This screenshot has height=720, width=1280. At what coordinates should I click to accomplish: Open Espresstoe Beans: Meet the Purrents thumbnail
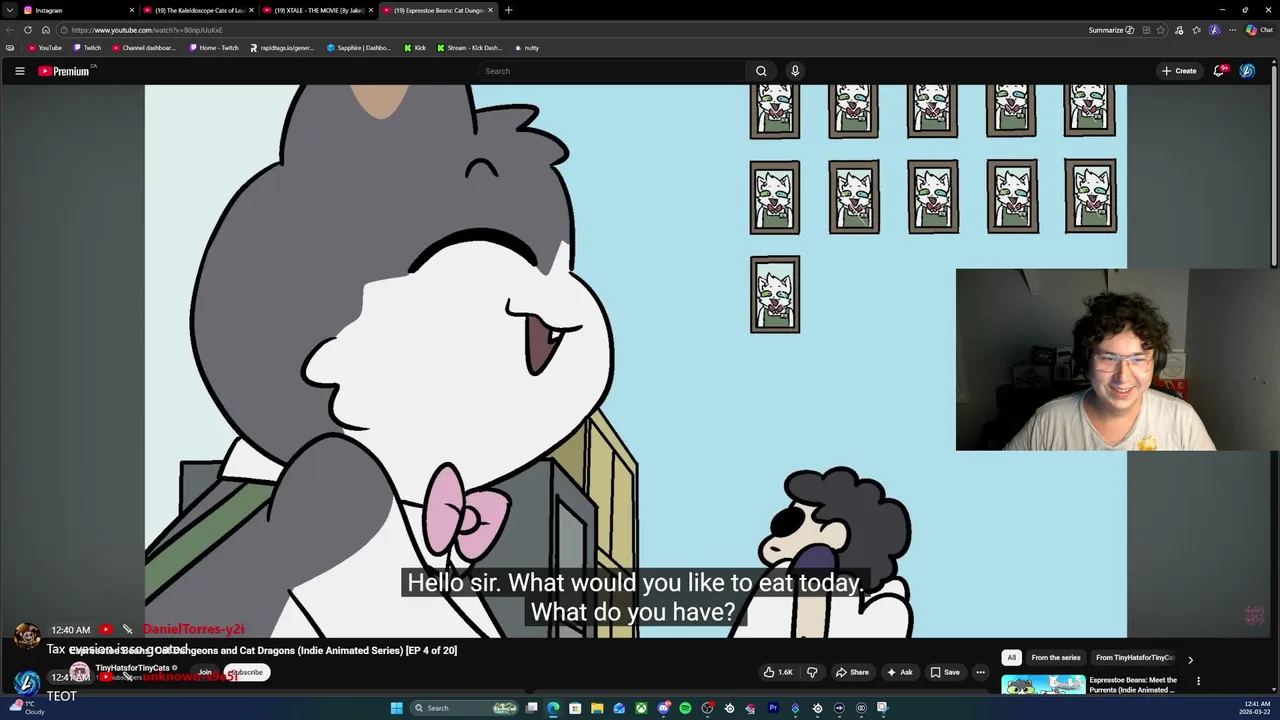pos(1043,684)
